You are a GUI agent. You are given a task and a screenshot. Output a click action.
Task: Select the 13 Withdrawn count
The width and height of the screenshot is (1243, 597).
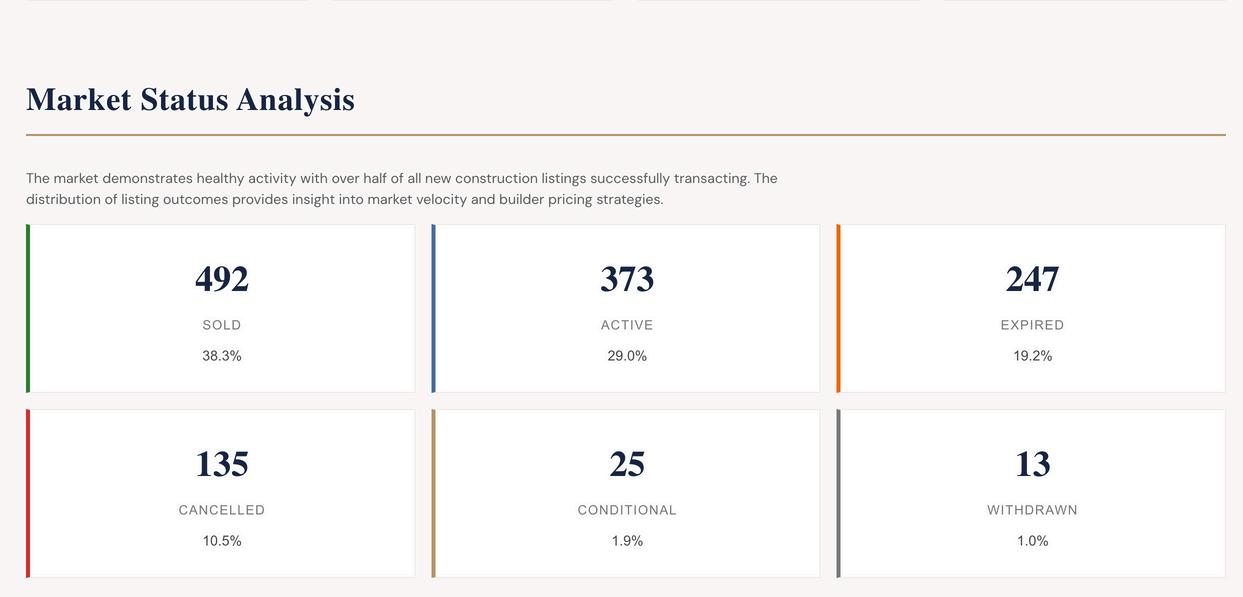[1032, 464]
